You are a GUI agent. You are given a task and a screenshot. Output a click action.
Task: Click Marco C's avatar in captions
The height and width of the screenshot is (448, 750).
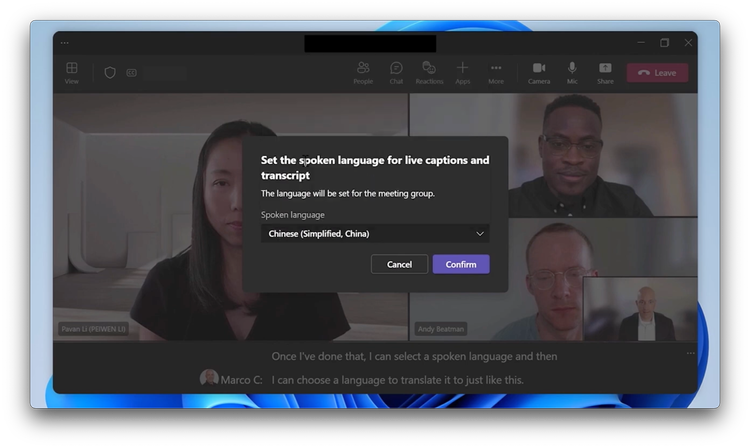point(209,377)
